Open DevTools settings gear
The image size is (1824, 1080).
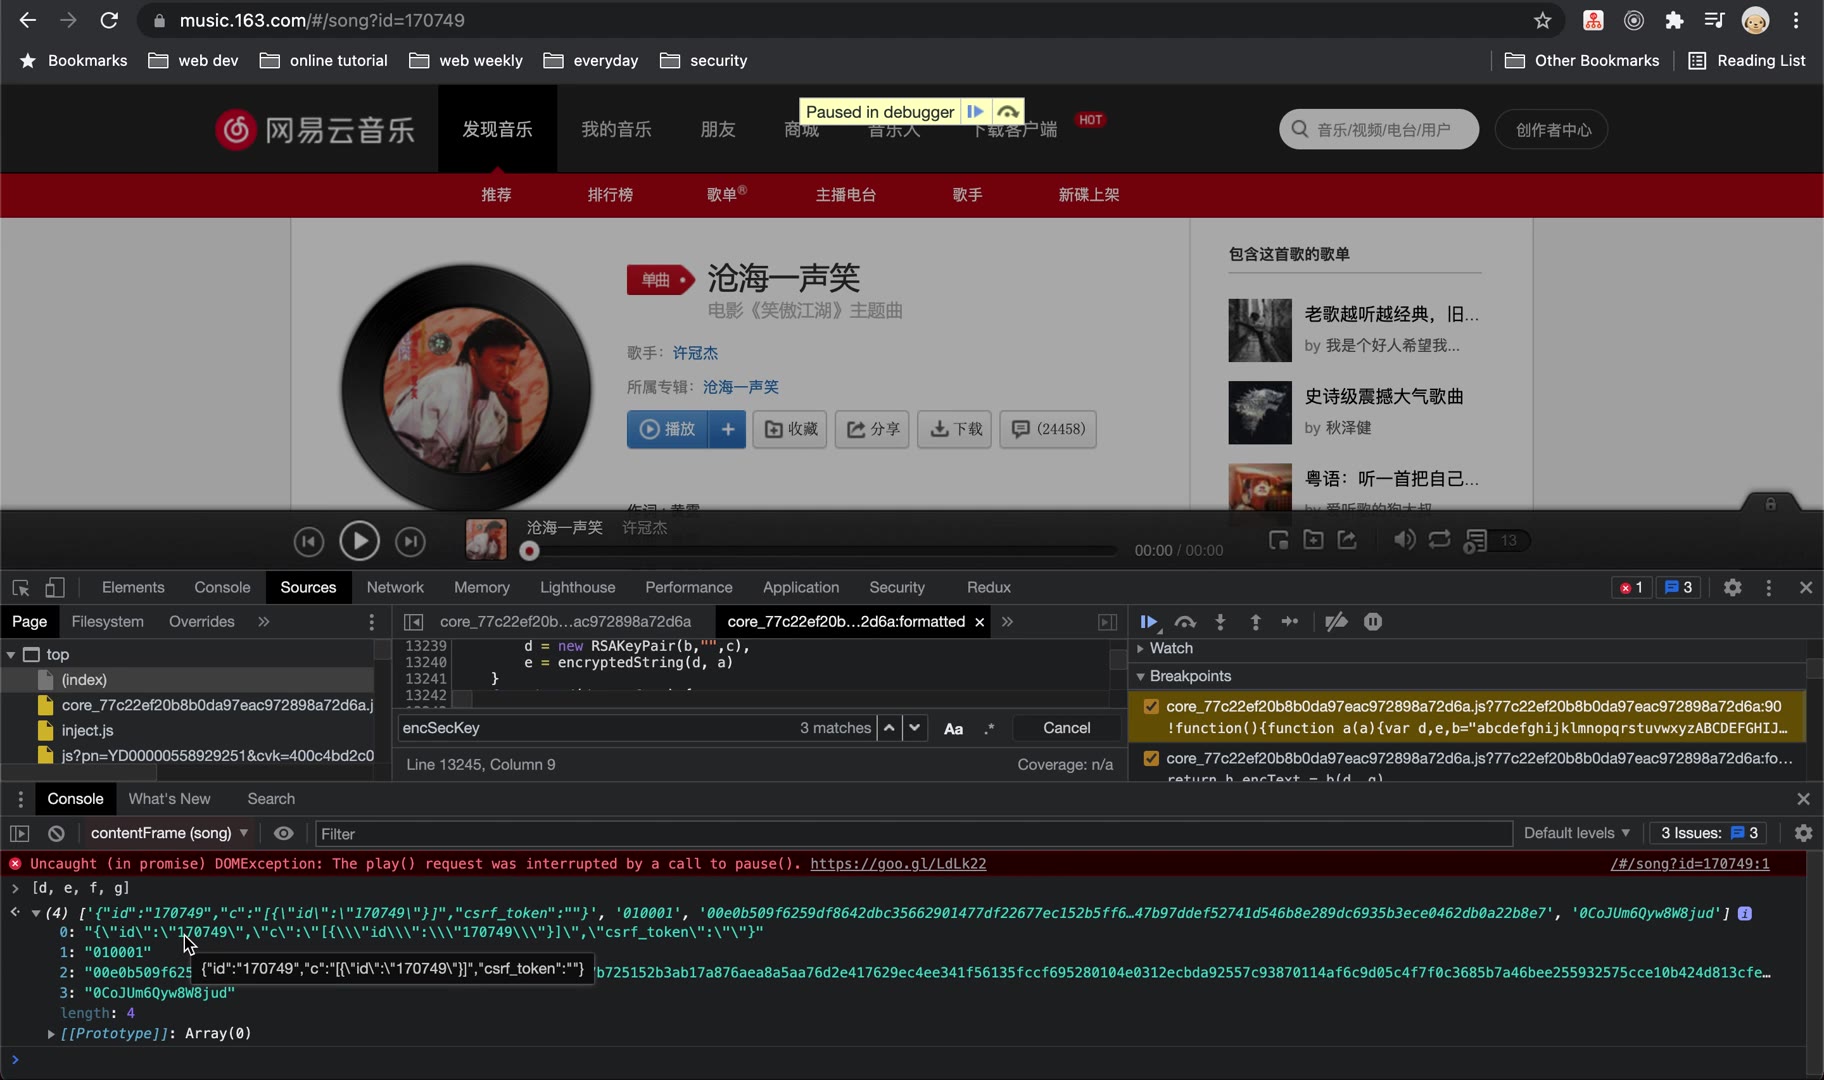(x=1732, y=588)
